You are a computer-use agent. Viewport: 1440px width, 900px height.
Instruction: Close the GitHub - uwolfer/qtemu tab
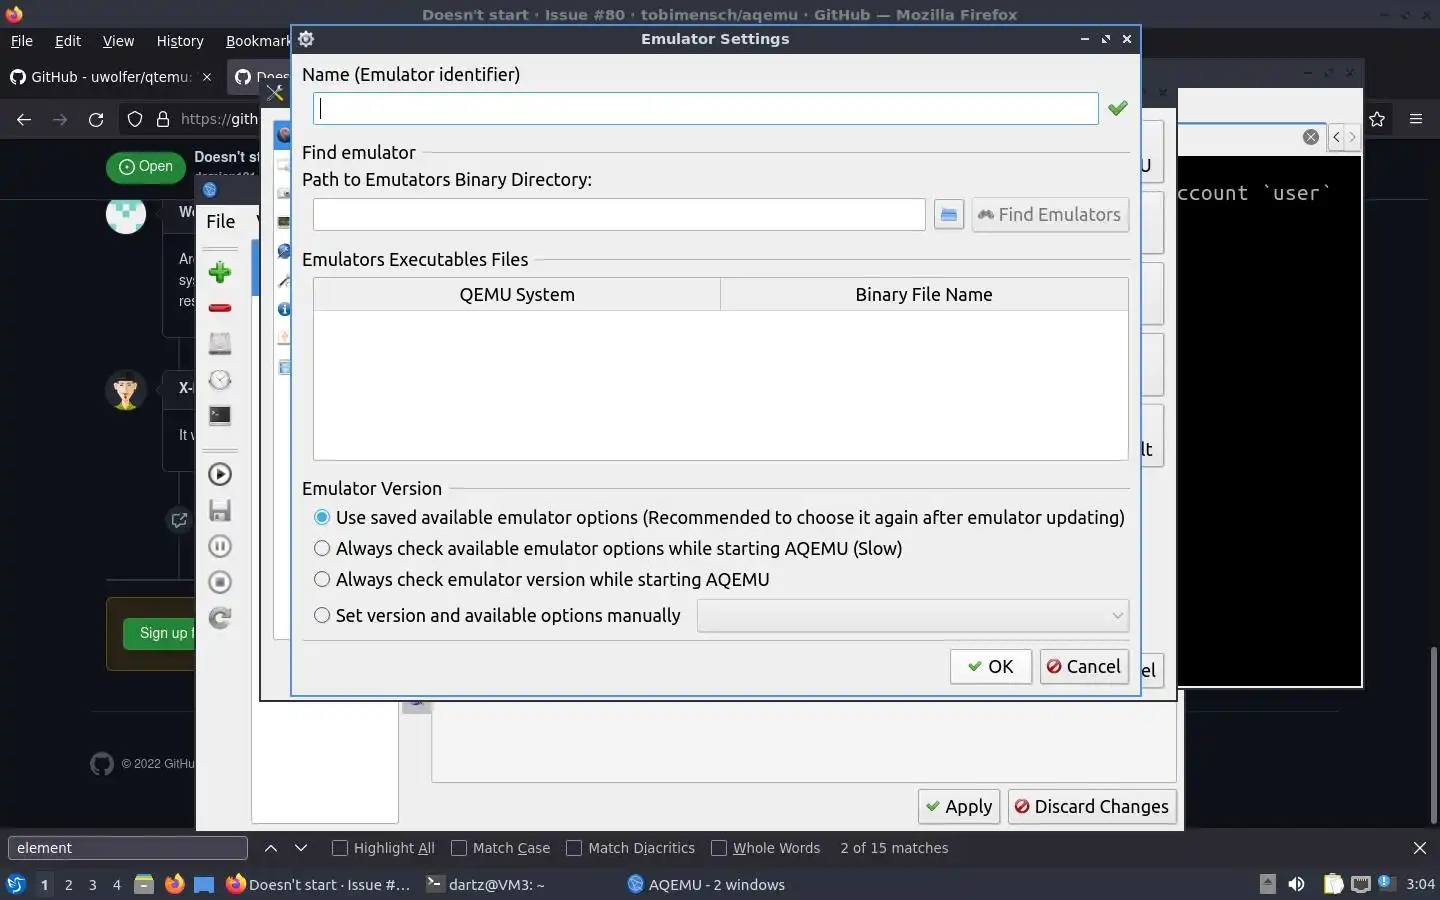(207, 77)
